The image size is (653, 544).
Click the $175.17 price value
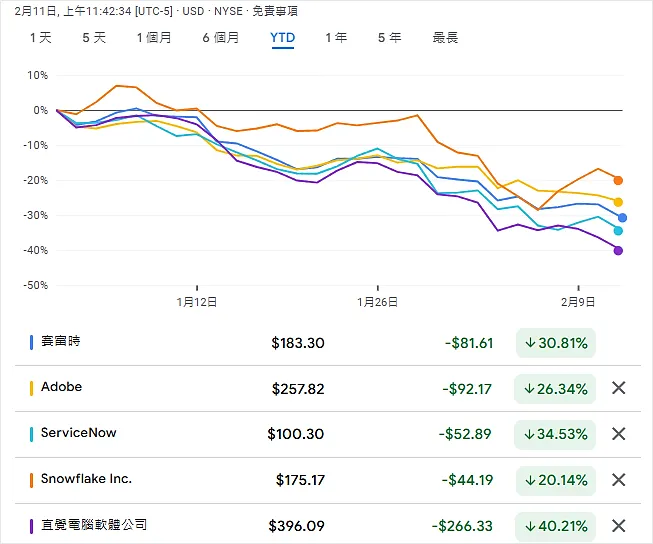click(x=300, y=480)
